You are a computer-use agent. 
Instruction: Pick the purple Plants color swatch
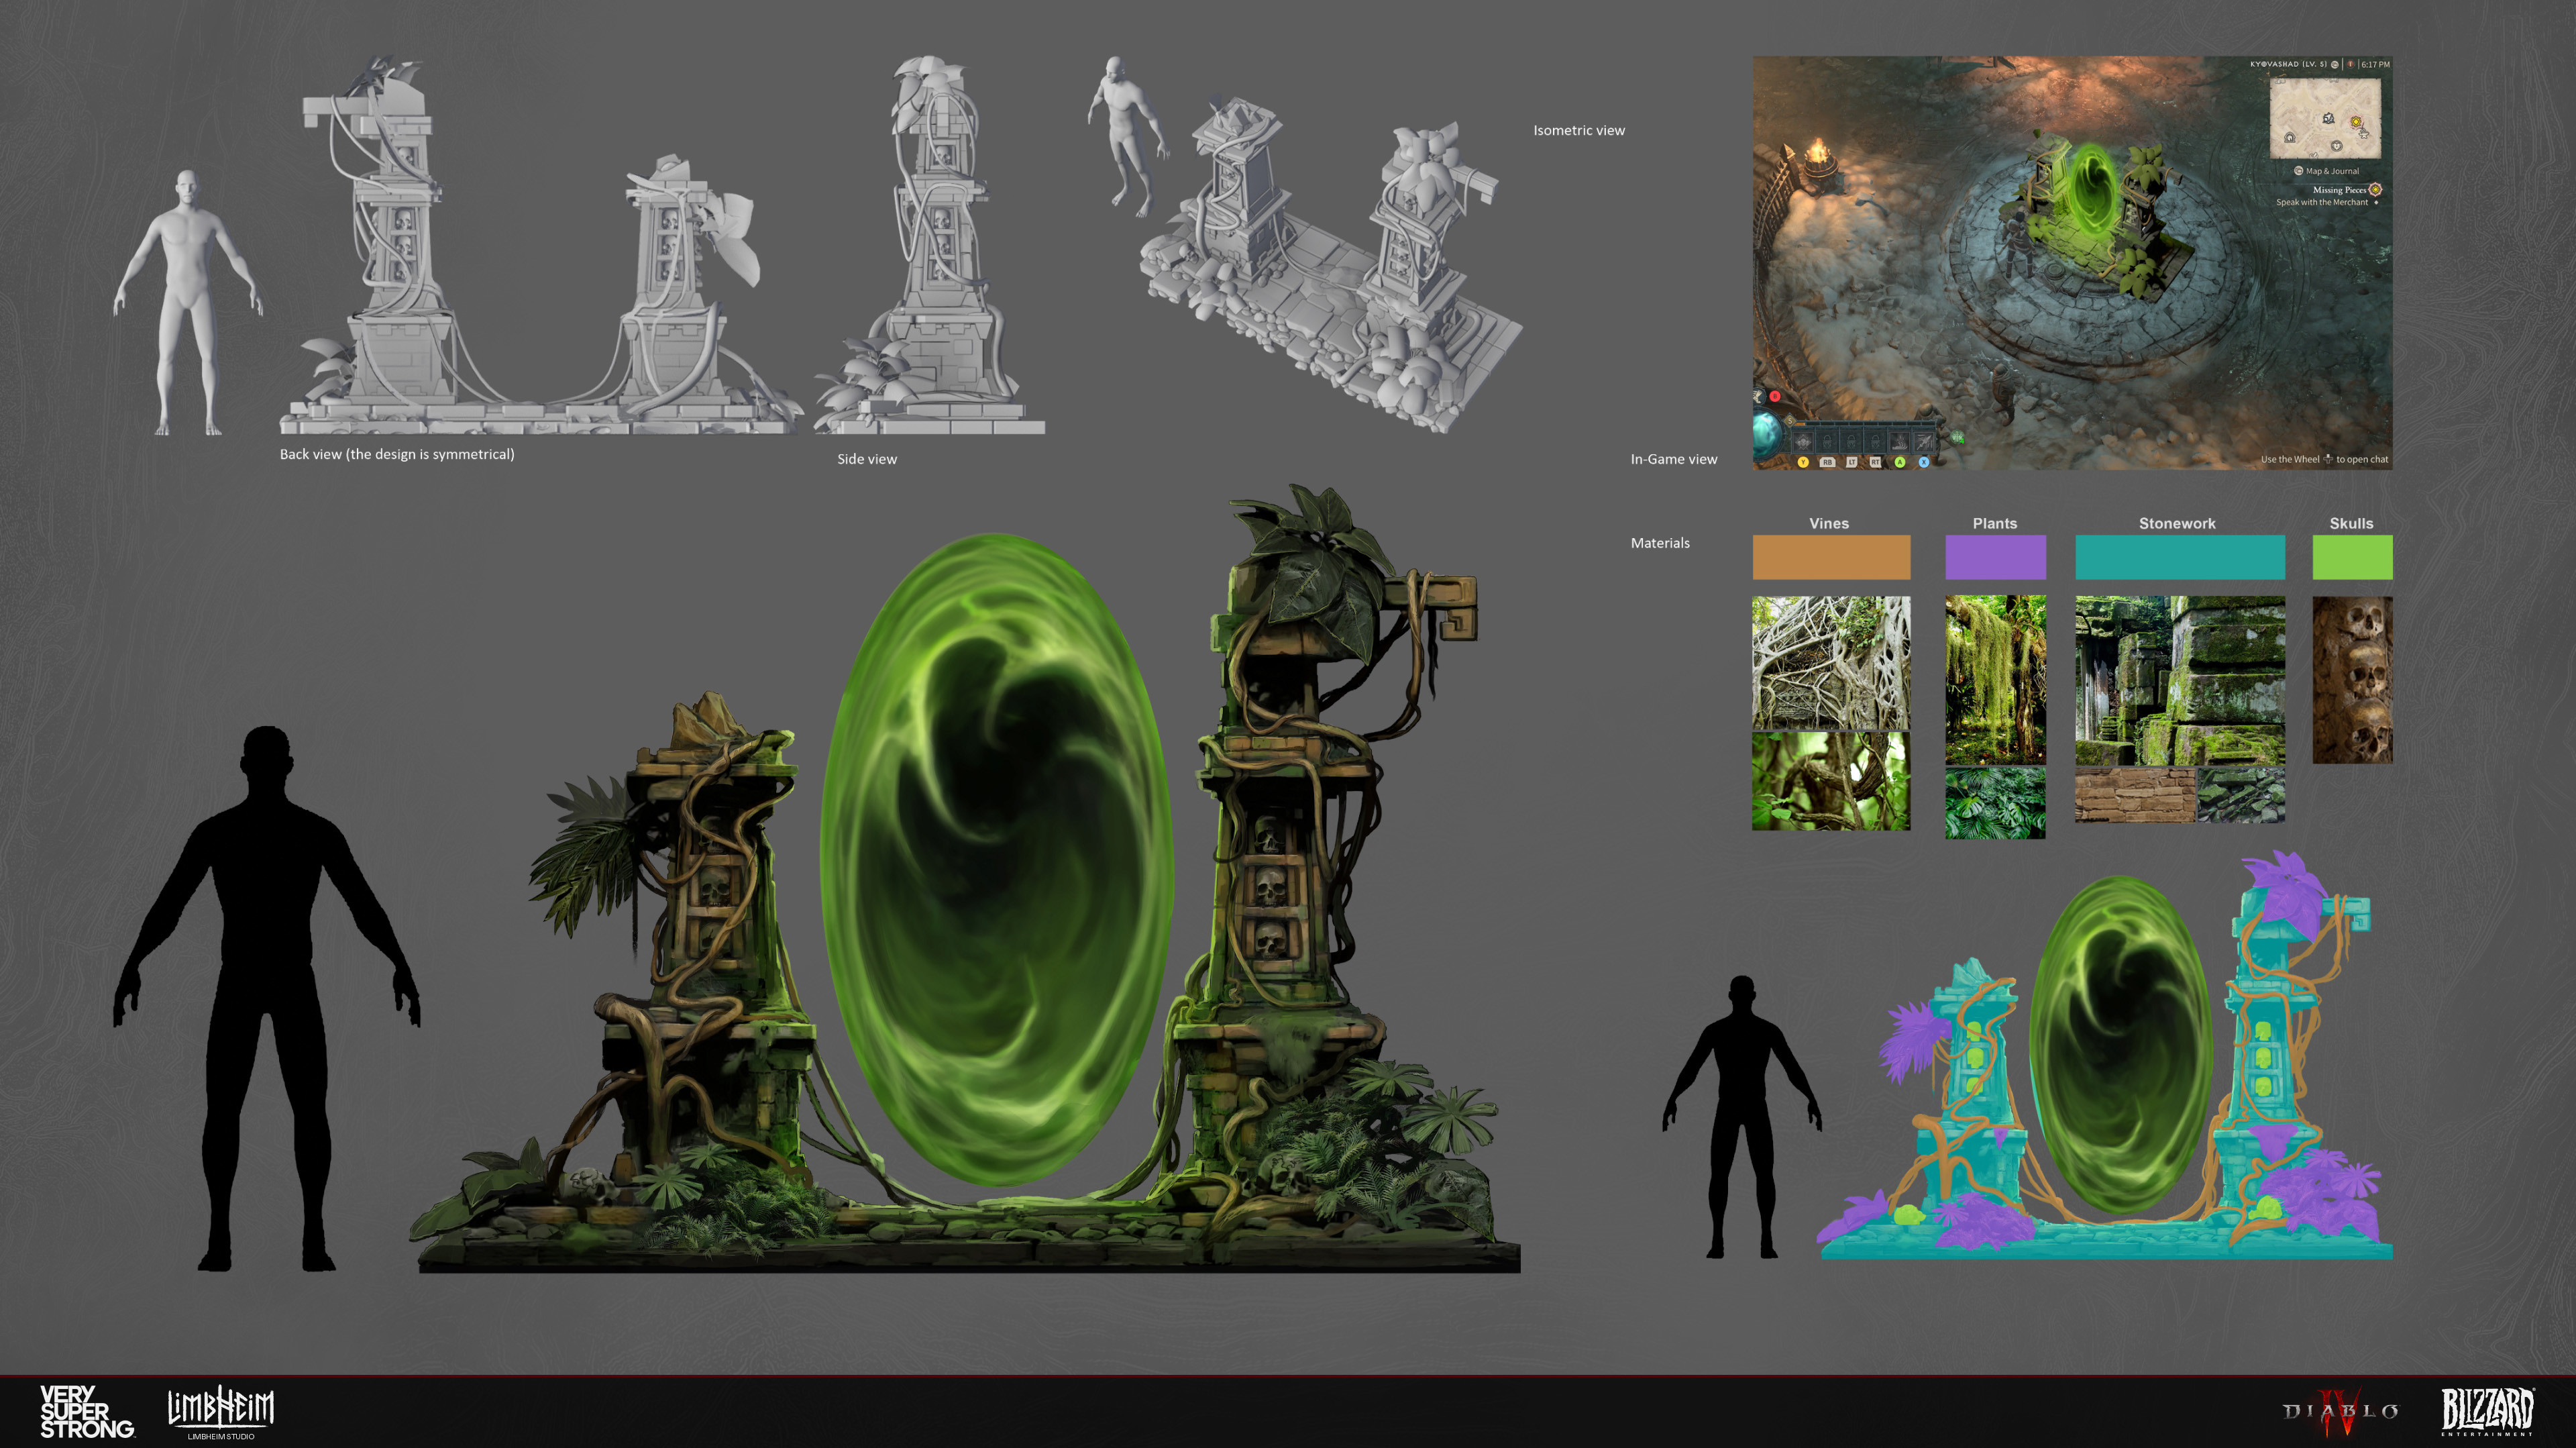[1994, 557]
